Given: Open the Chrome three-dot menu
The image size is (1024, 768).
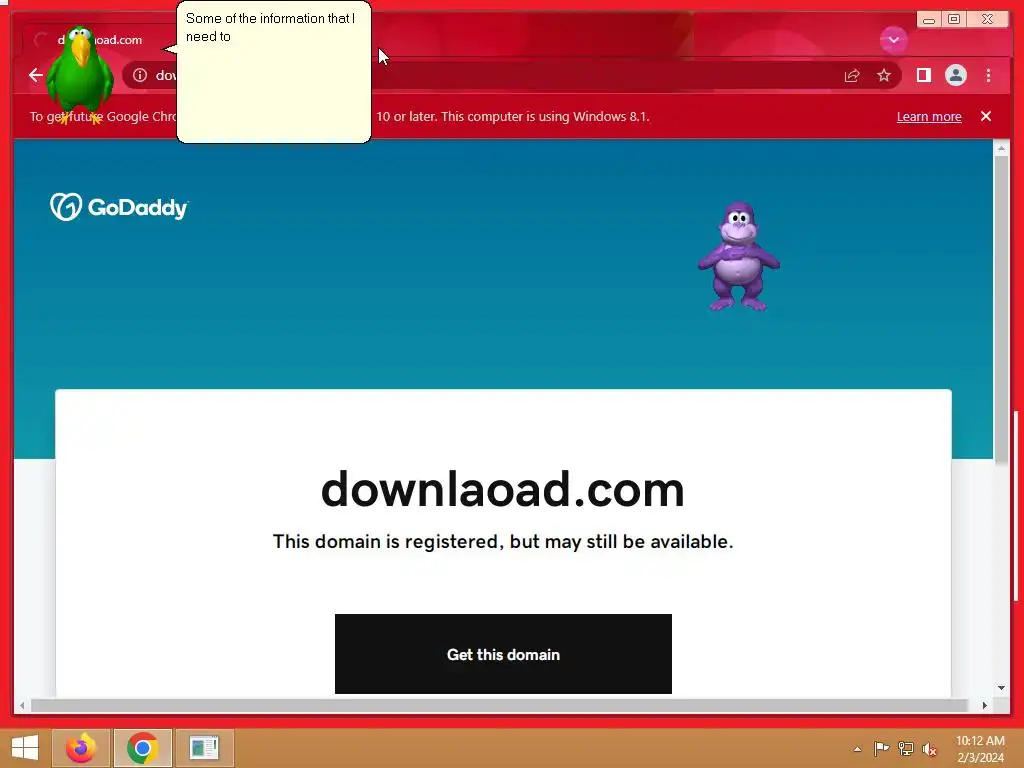Looking at the screenshot, I should (x=988, y=76).
